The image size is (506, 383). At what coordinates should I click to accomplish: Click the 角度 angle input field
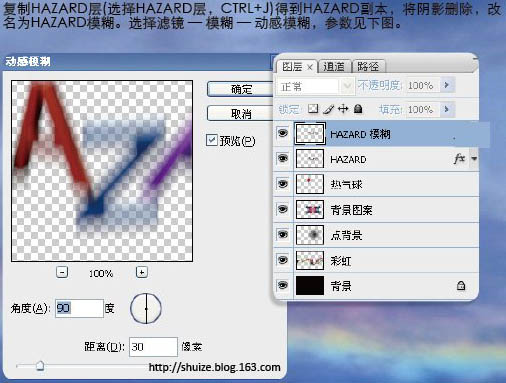click(79, 308)
